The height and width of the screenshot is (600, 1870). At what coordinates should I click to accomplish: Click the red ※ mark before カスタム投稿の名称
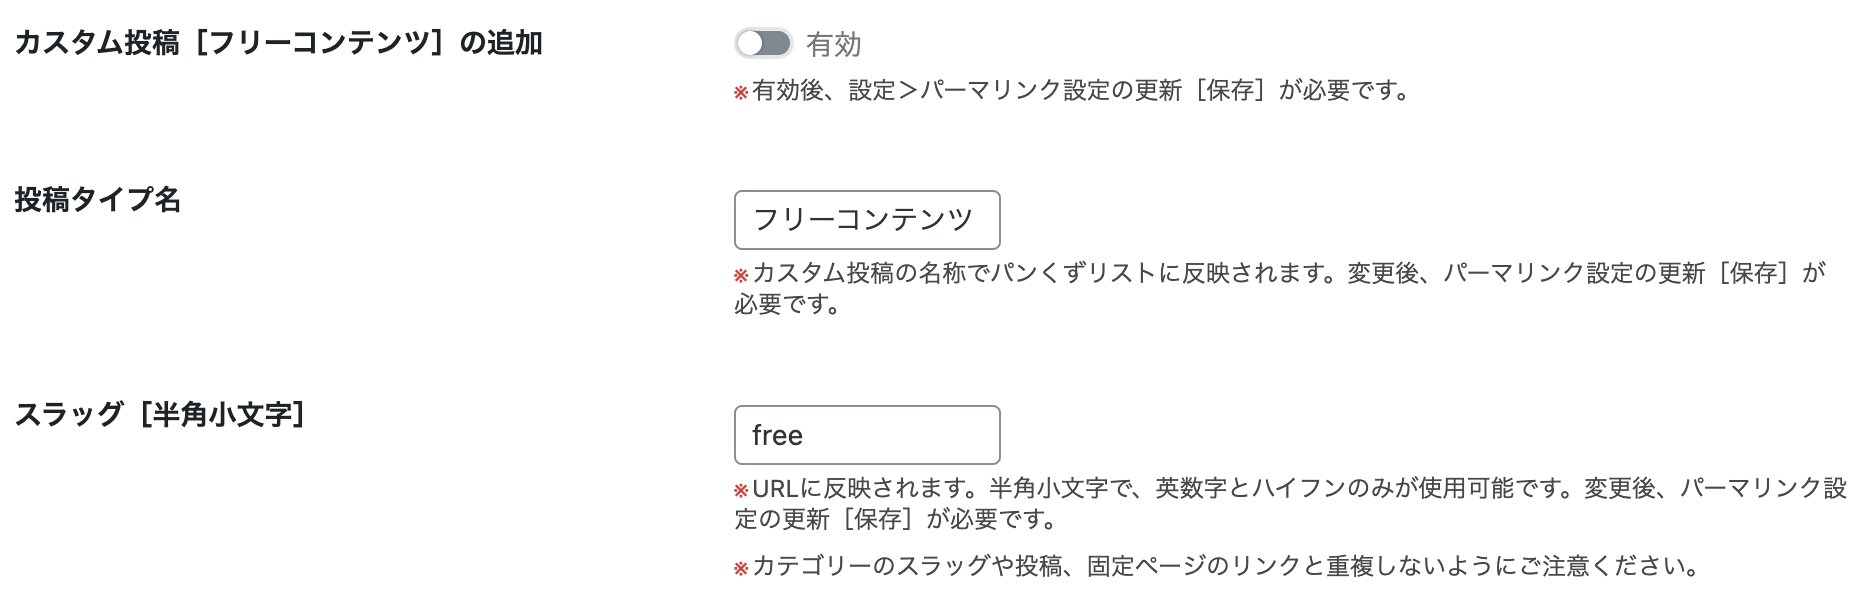click(741, 275)
